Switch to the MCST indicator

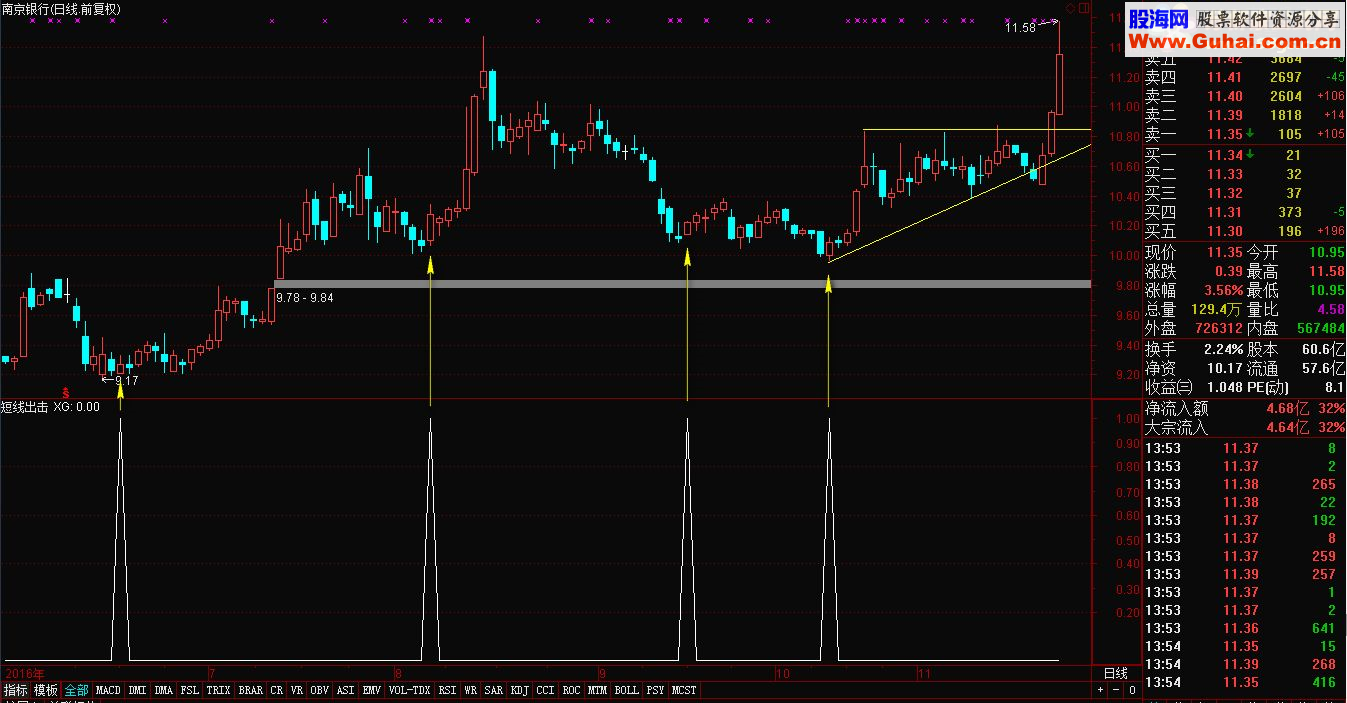tap(685, 690)
